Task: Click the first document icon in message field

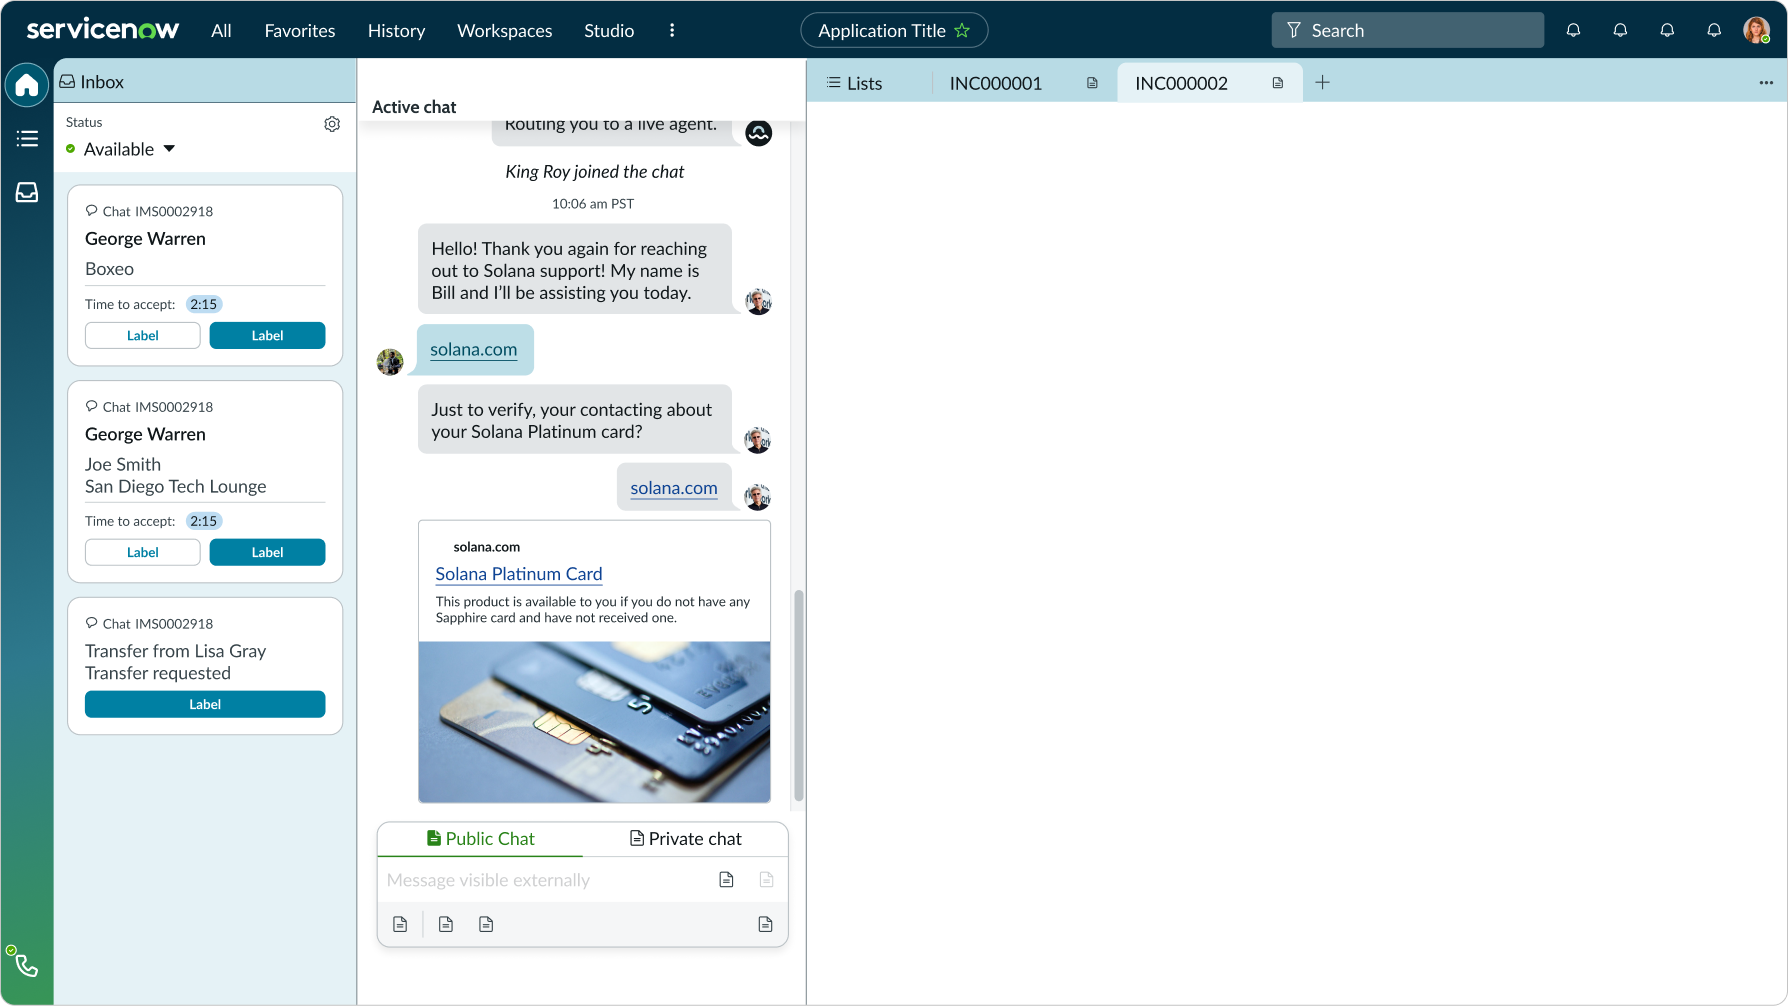Action: (x=726, y=880)
